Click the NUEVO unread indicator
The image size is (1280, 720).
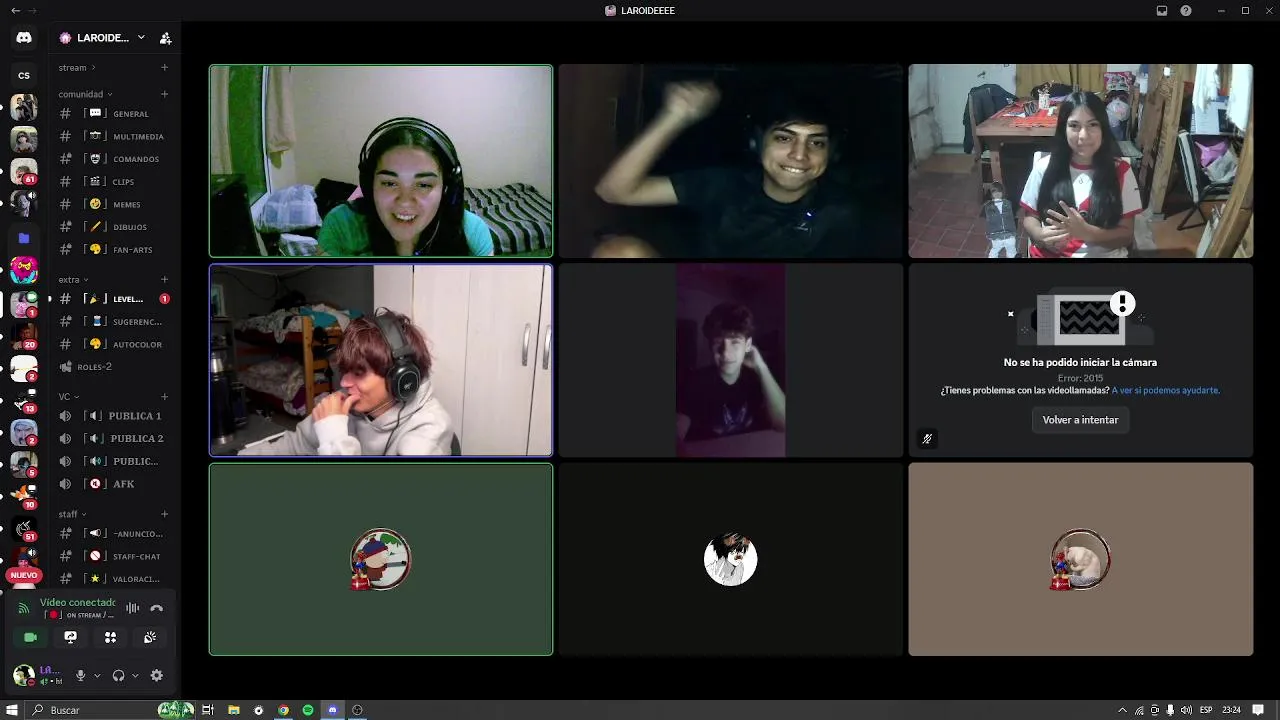[x=24, y=575]
